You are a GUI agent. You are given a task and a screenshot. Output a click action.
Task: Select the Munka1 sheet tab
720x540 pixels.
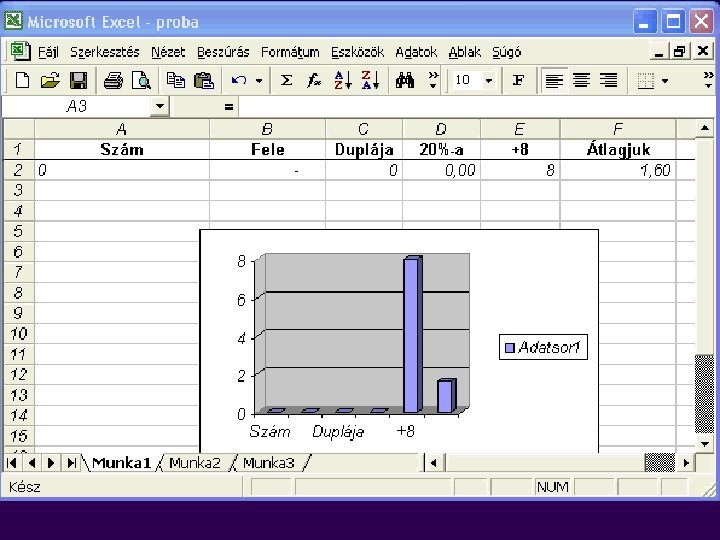coord(122,463)
